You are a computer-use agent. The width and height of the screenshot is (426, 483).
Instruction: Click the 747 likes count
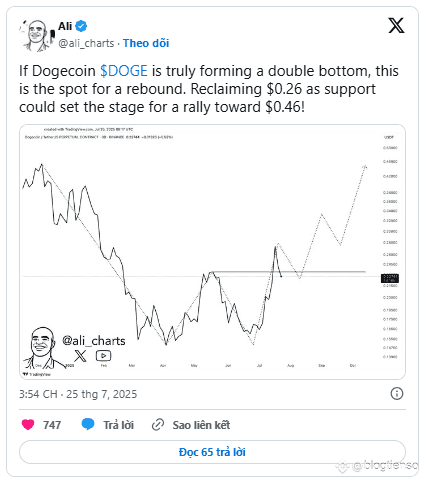(52, 425)
